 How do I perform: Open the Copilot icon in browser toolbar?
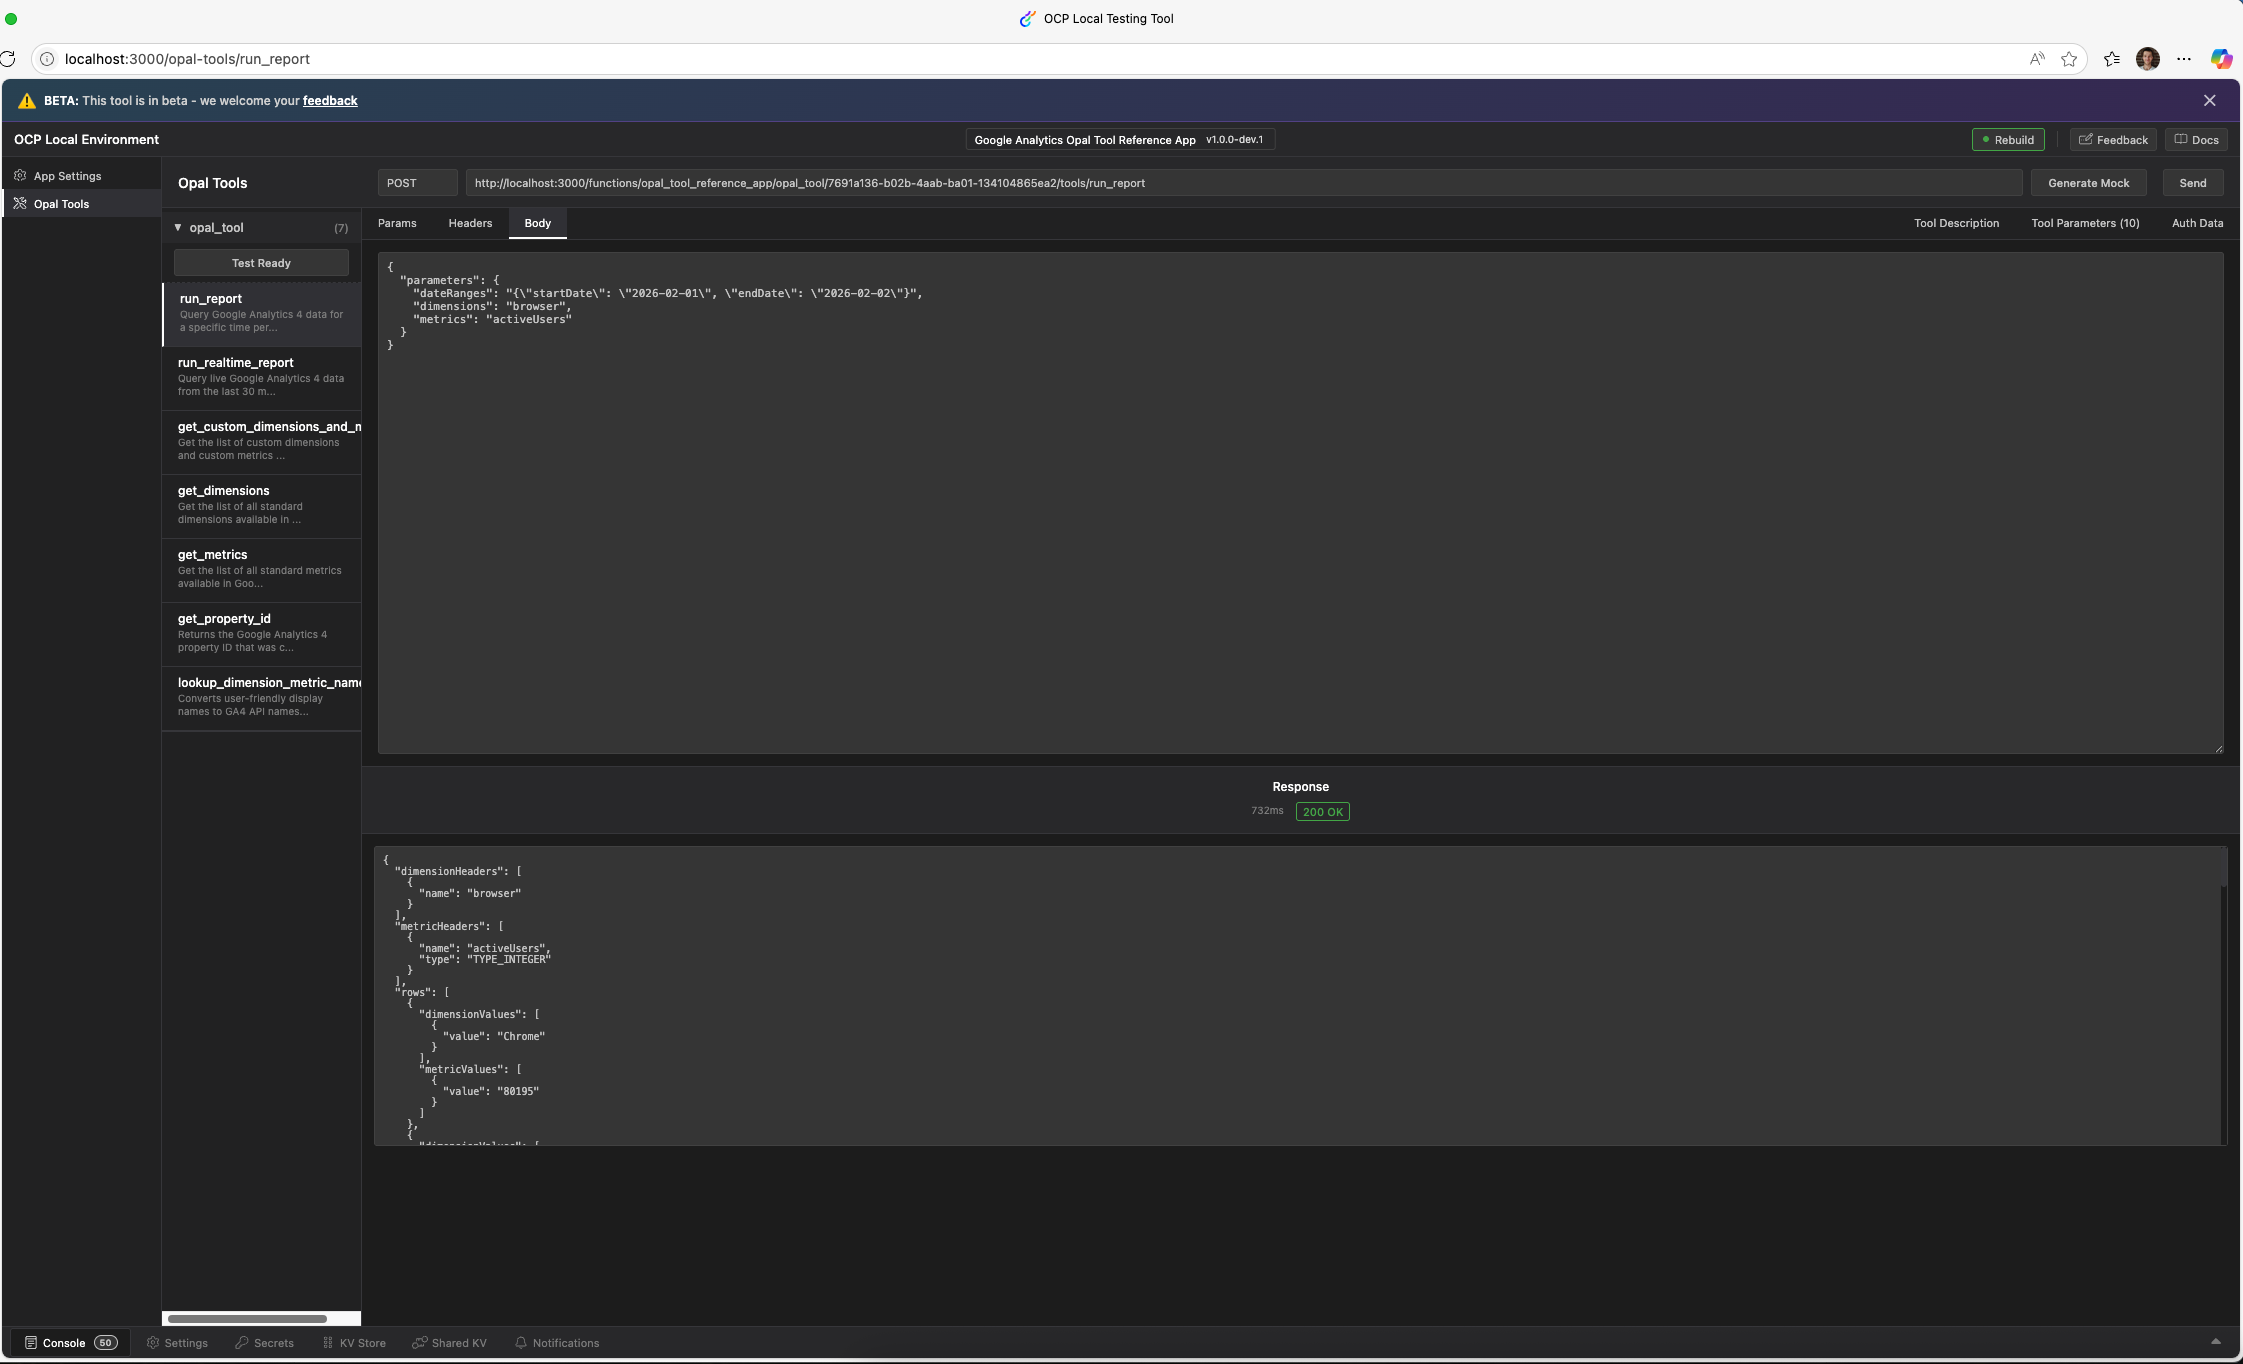(x=2220, y=59)
